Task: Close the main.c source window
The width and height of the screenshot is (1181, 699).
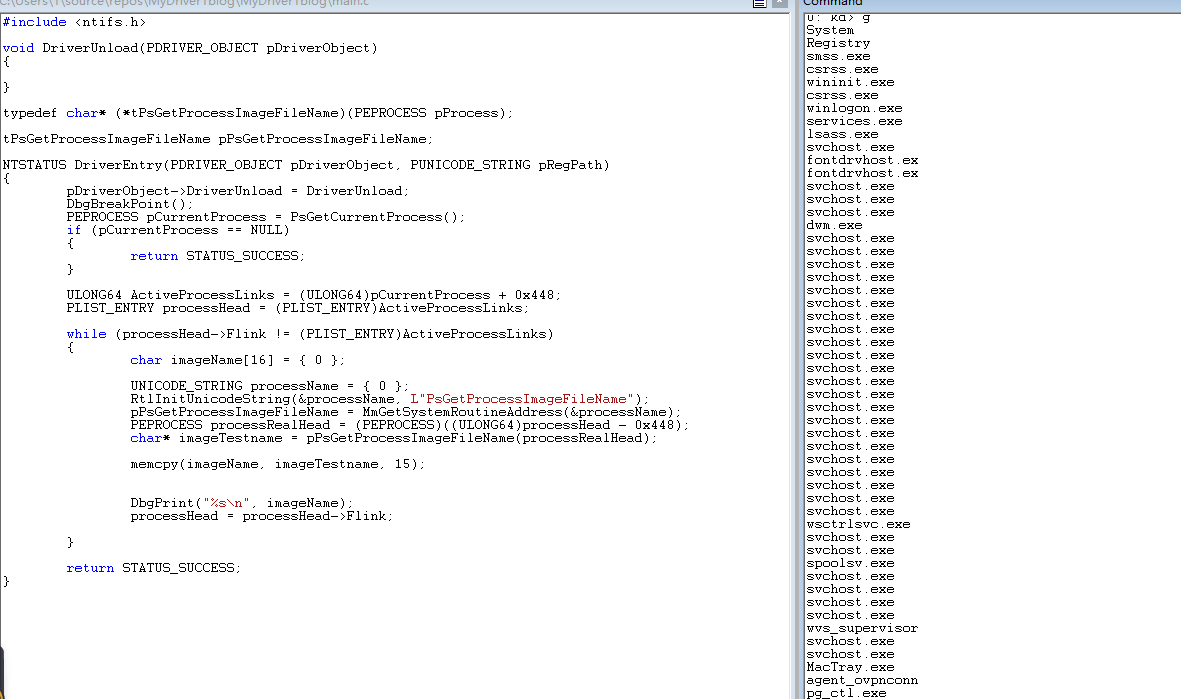Action: tap(781, 4)
